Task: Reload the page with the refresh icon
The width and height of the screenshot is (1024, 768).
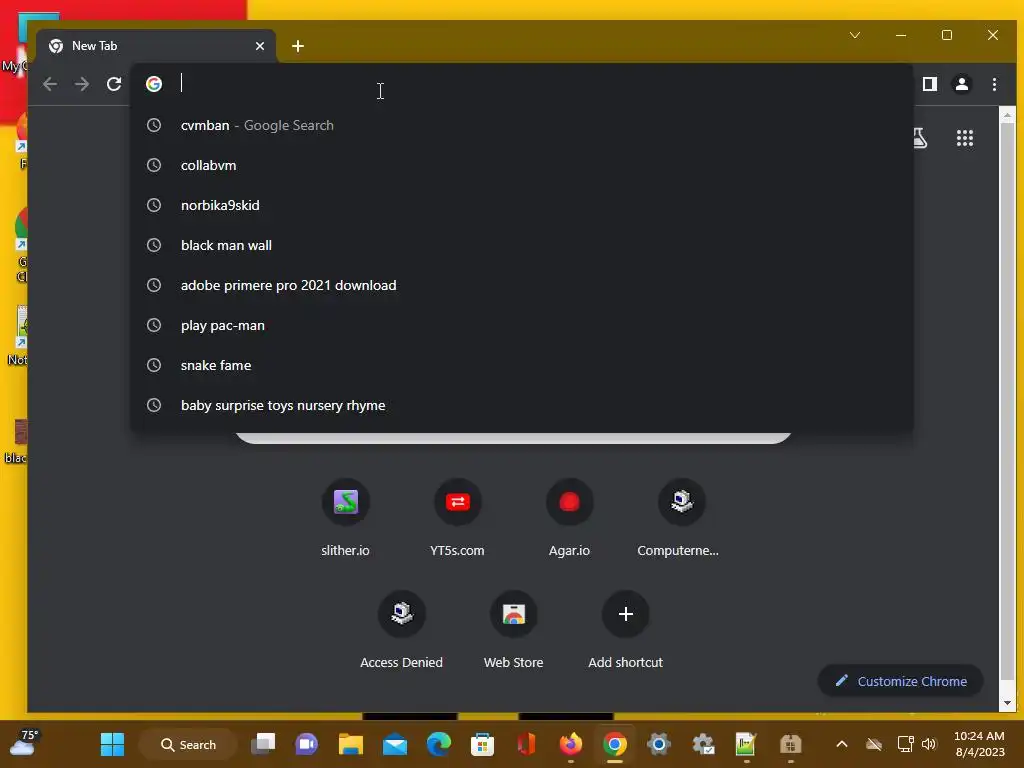Action: click(114, 84)
